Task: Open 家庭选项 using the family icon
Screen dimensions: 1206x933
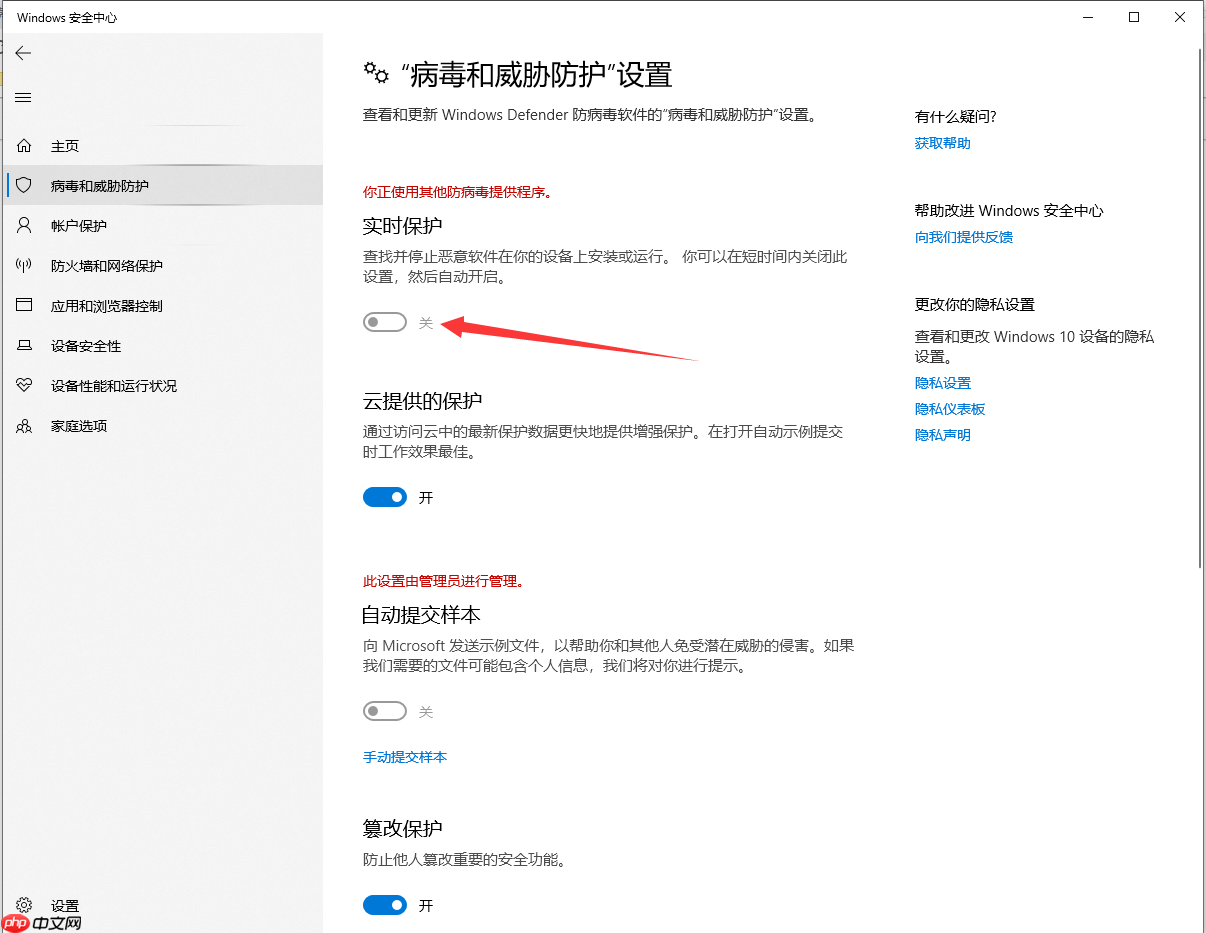Action: pos(23,425)
